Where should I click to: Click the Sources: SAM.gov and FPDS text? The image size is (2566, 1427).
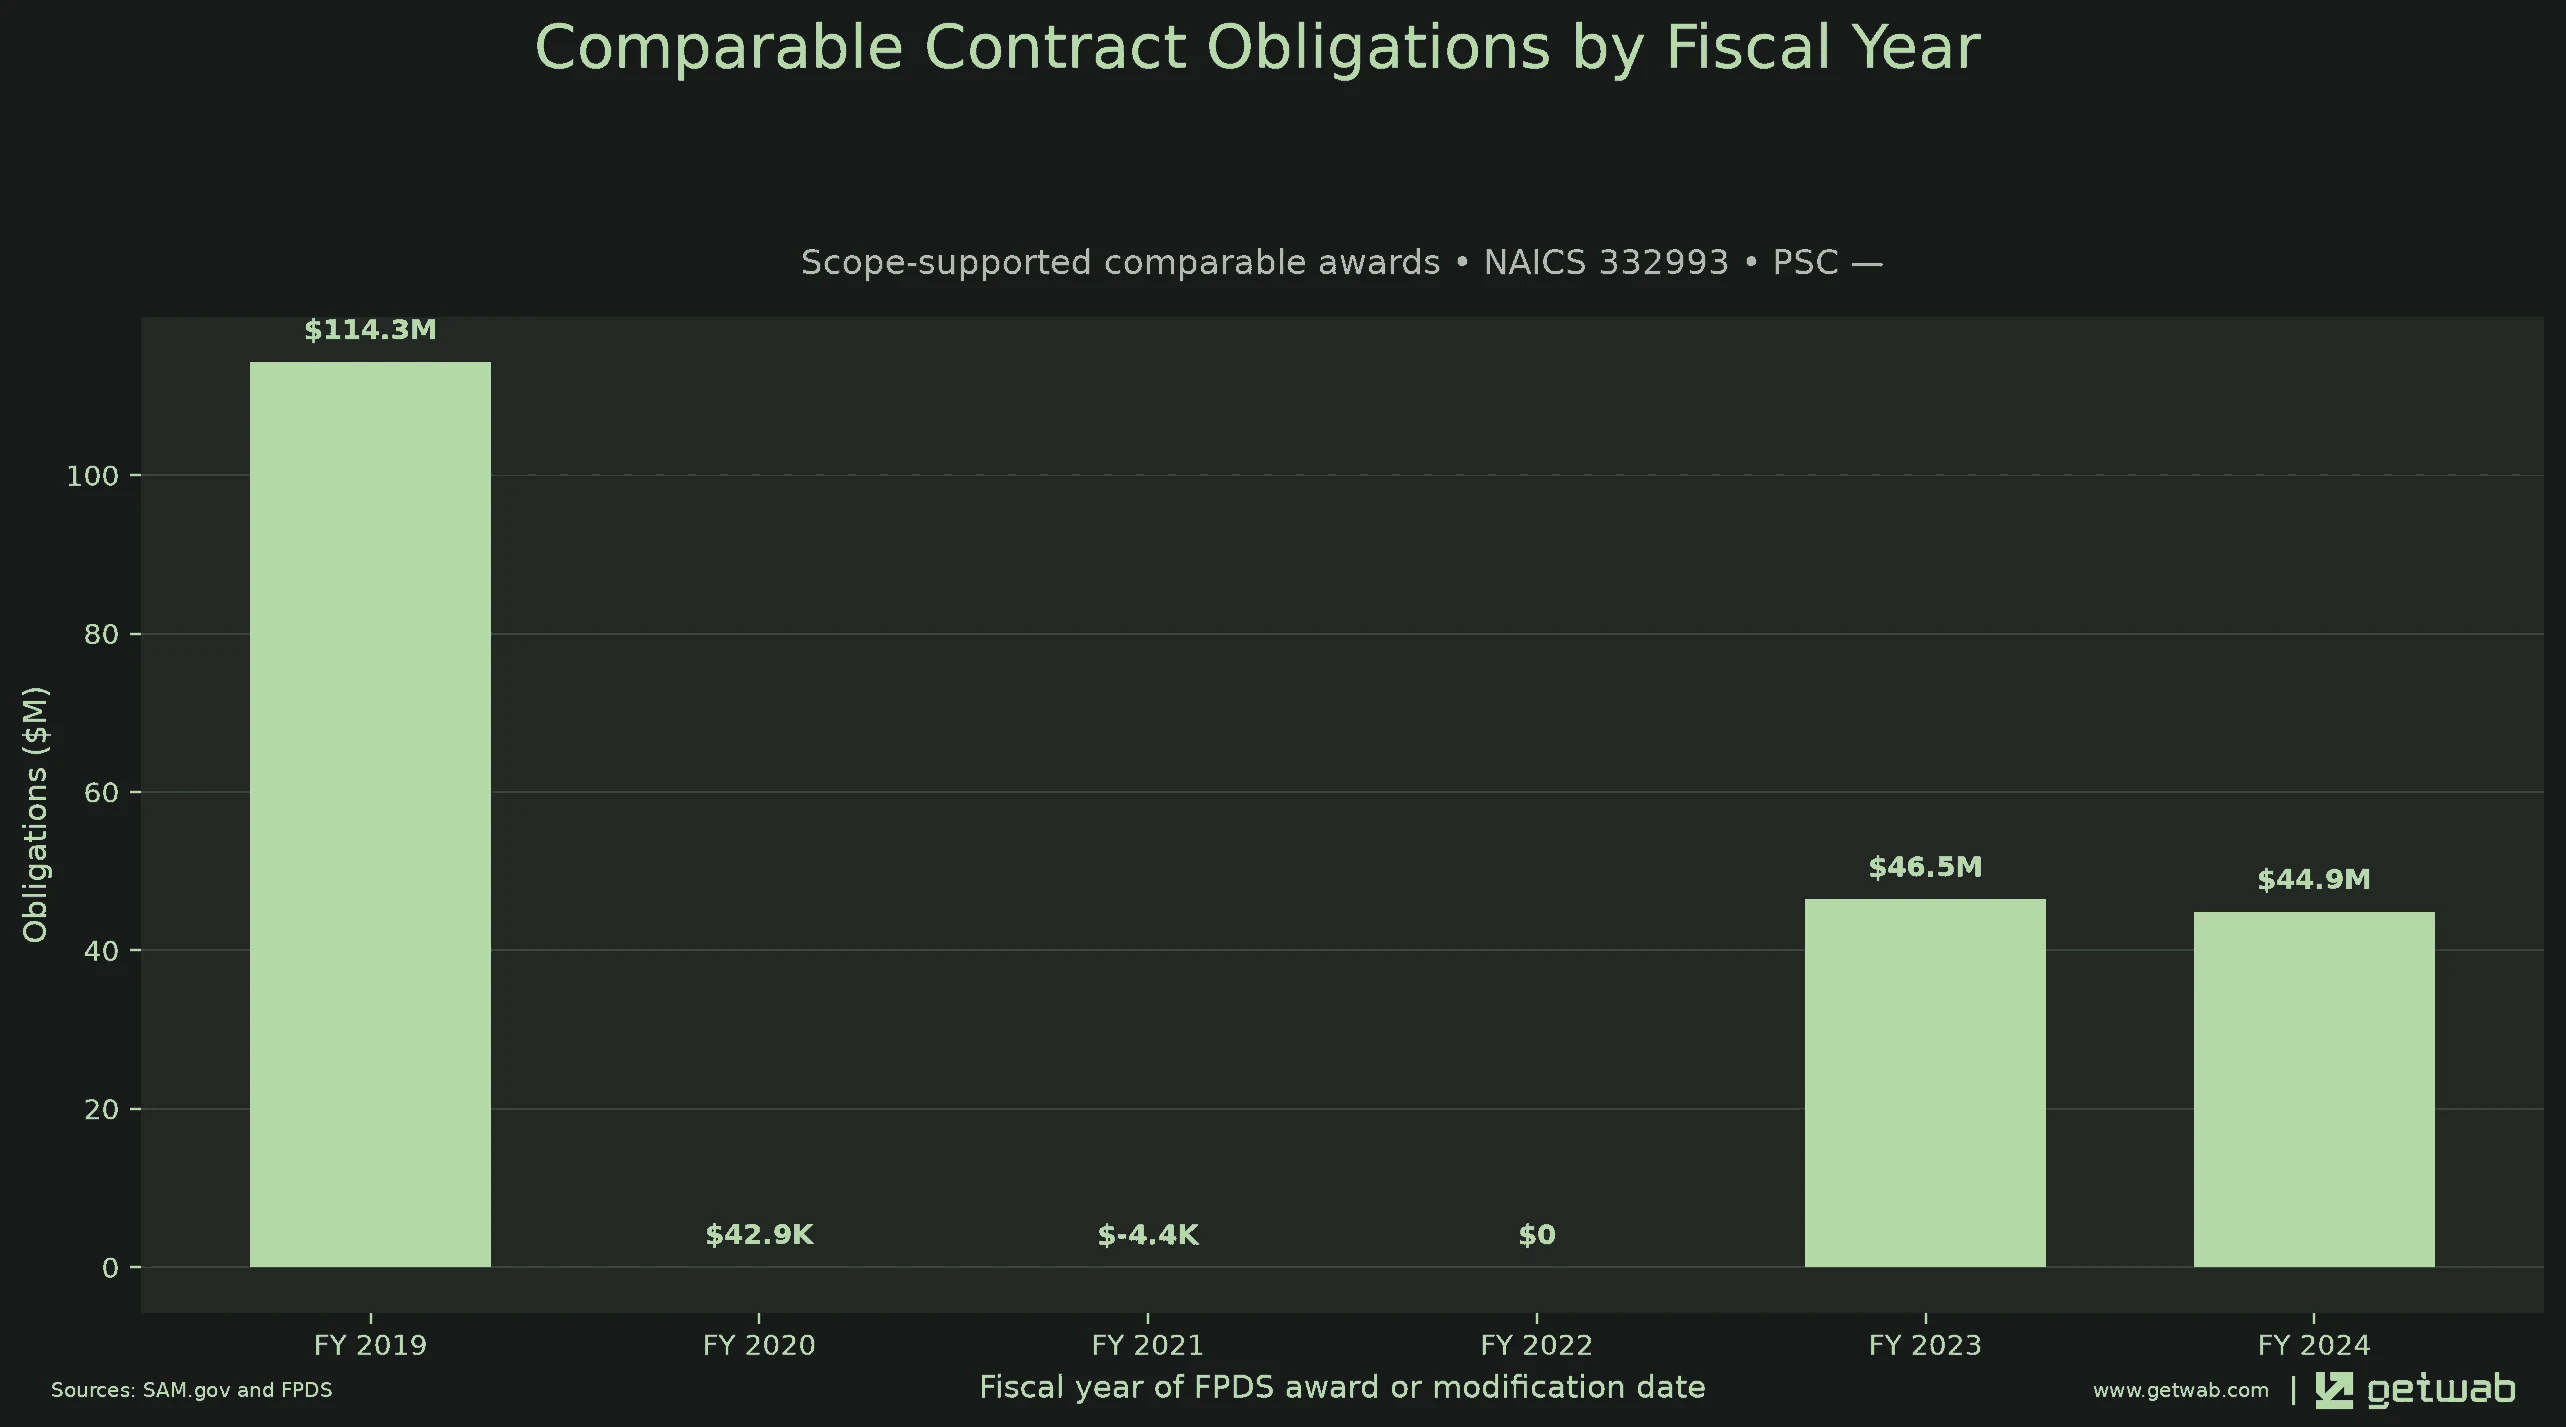192,1390
